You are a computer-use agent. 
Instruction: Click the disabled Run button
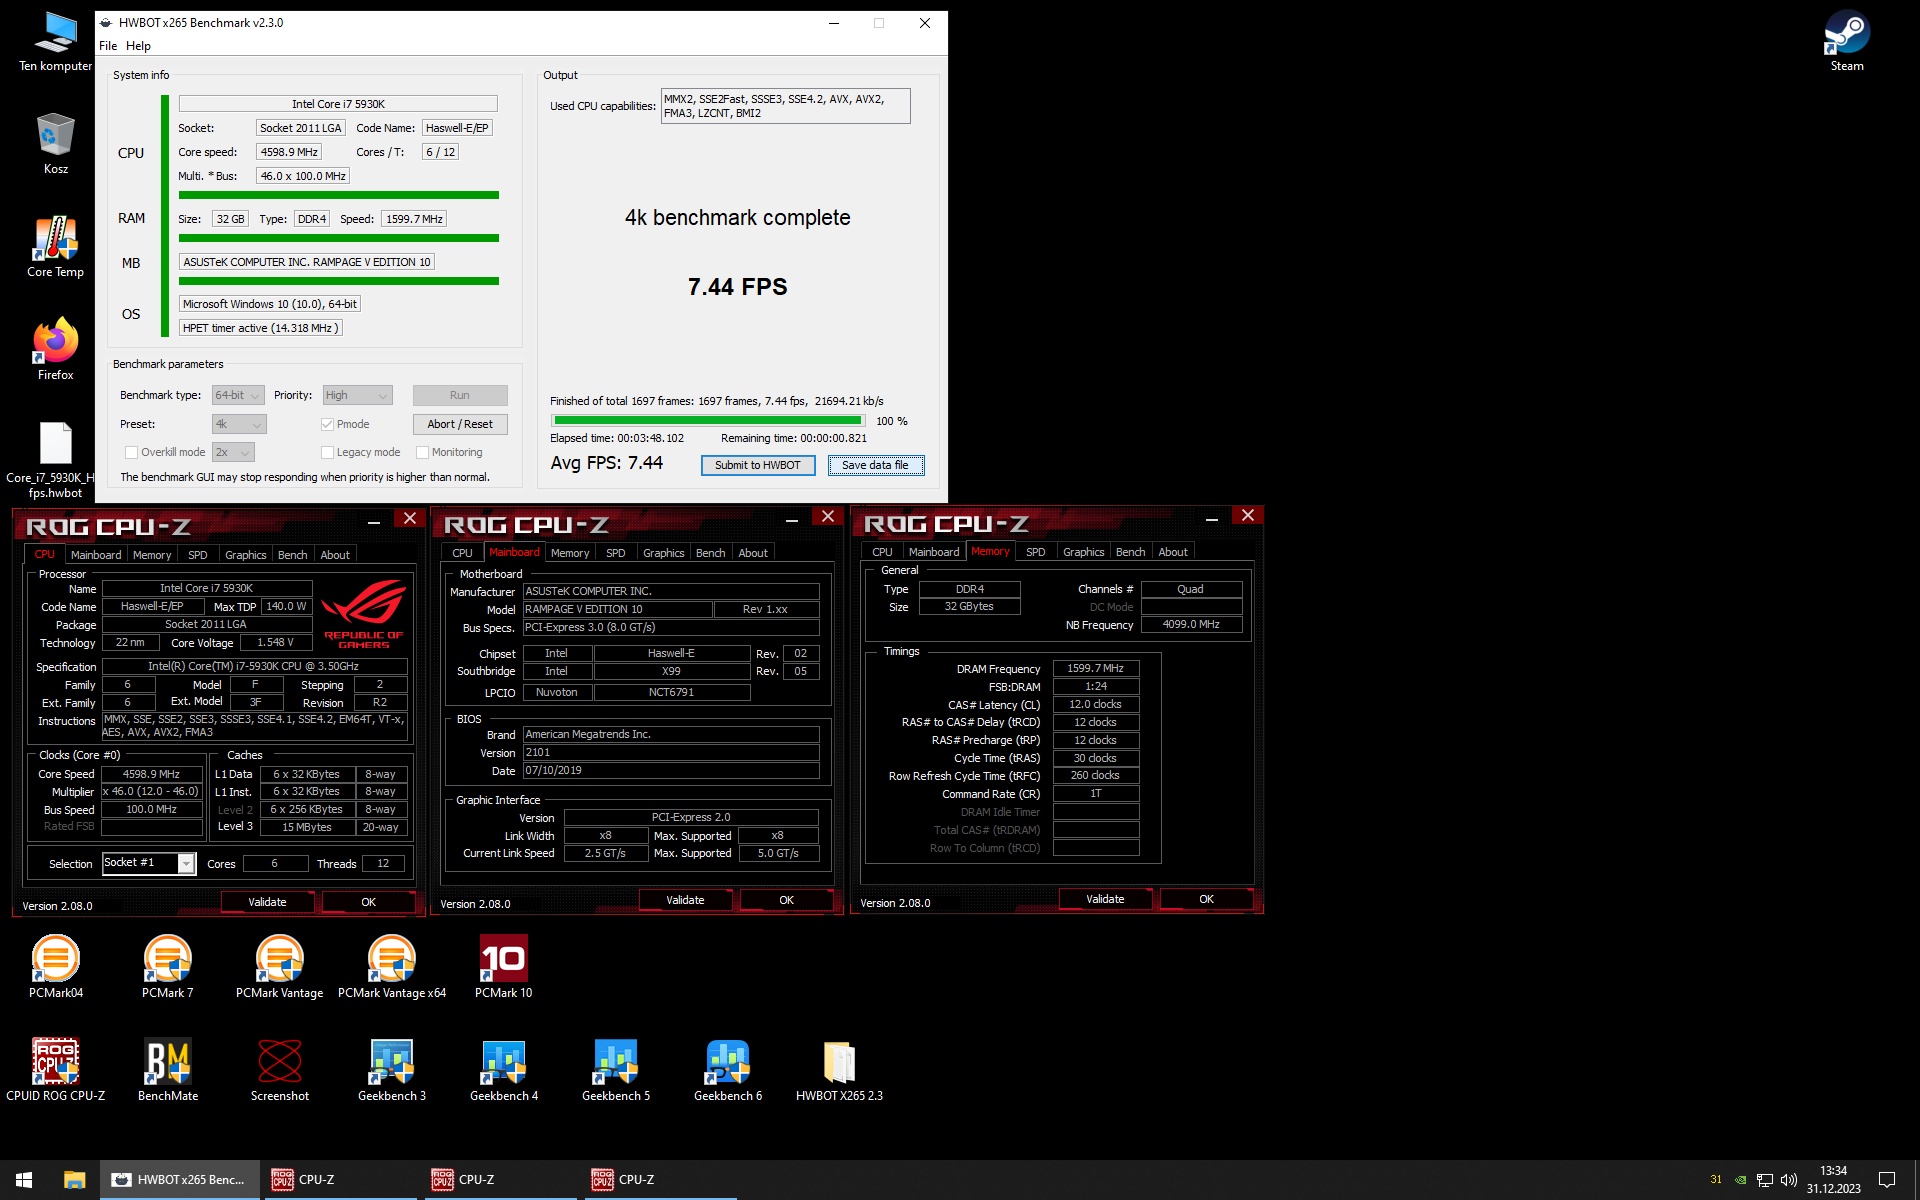[x=460, y=395]
